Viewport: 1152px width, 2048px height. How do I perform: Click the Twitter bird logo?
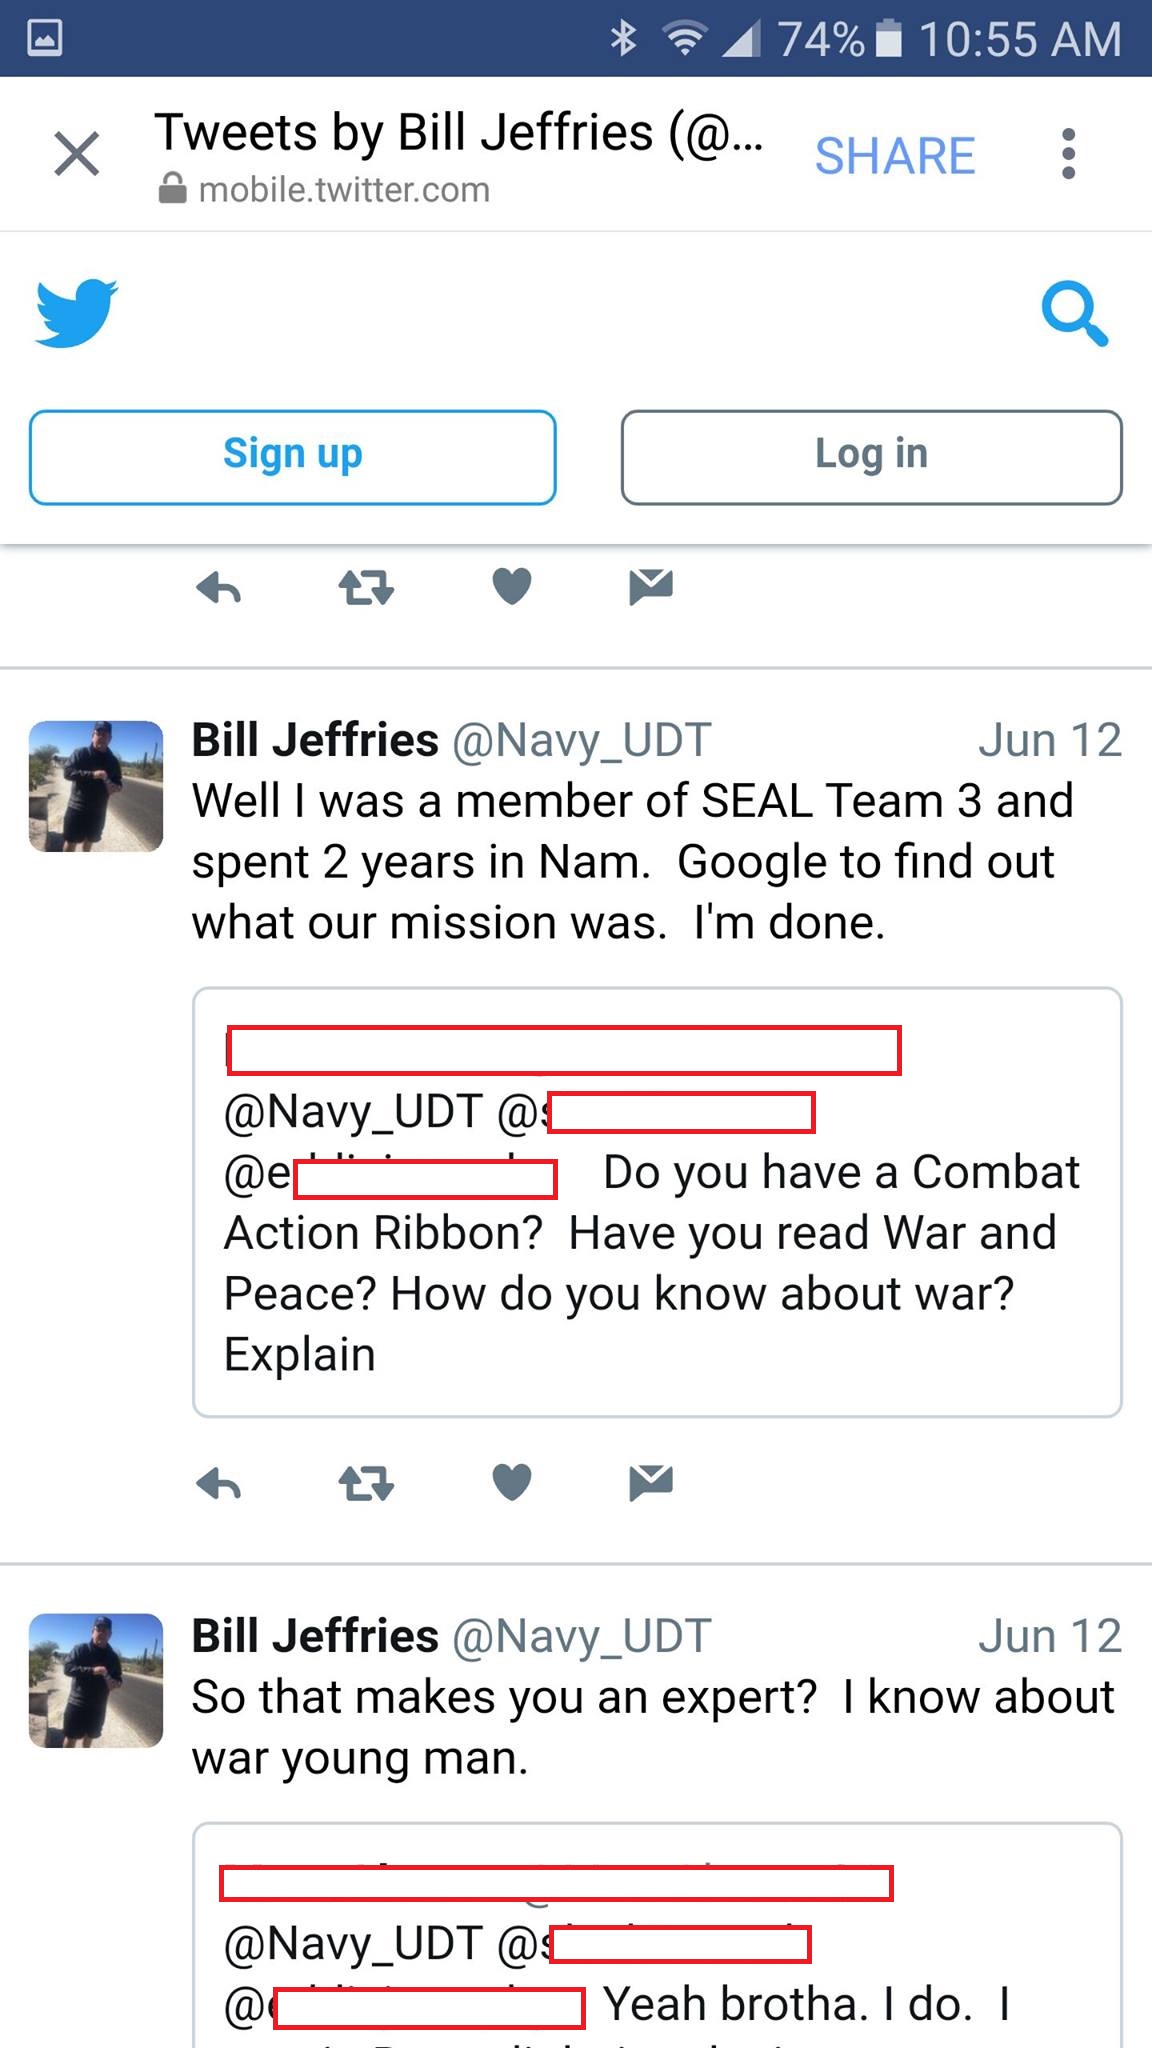[x=77, y=313]
